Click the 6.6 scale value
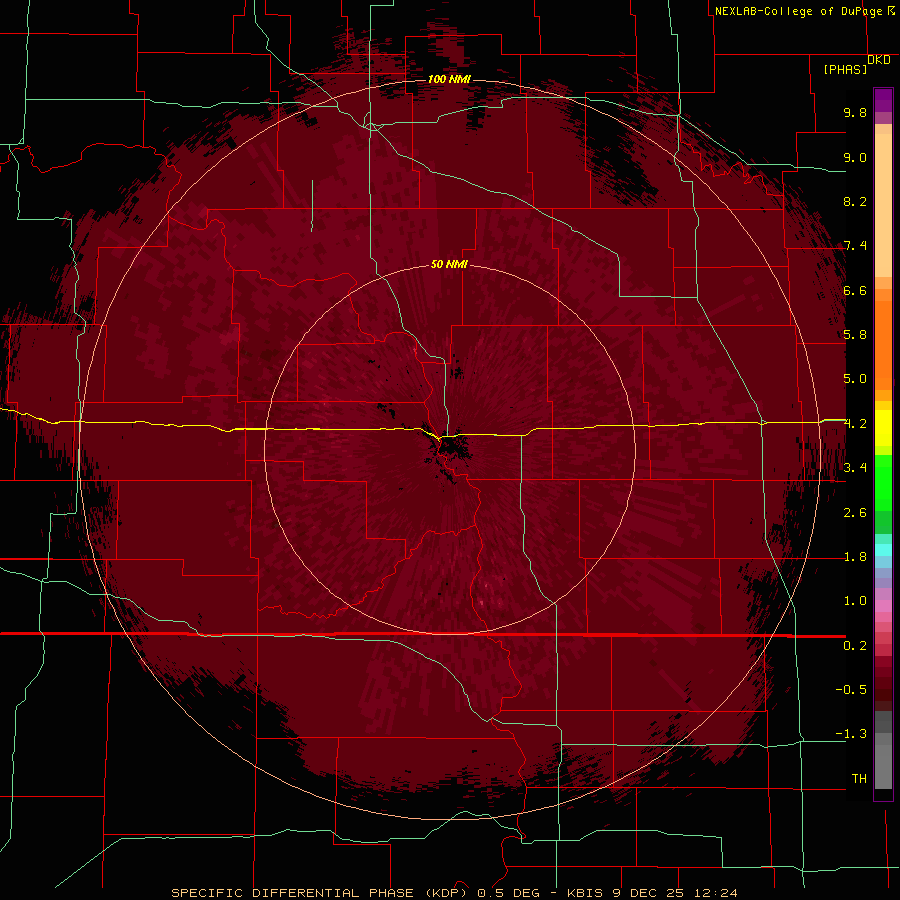The height and width of the screenshot is (900, 900). [855, 290]
